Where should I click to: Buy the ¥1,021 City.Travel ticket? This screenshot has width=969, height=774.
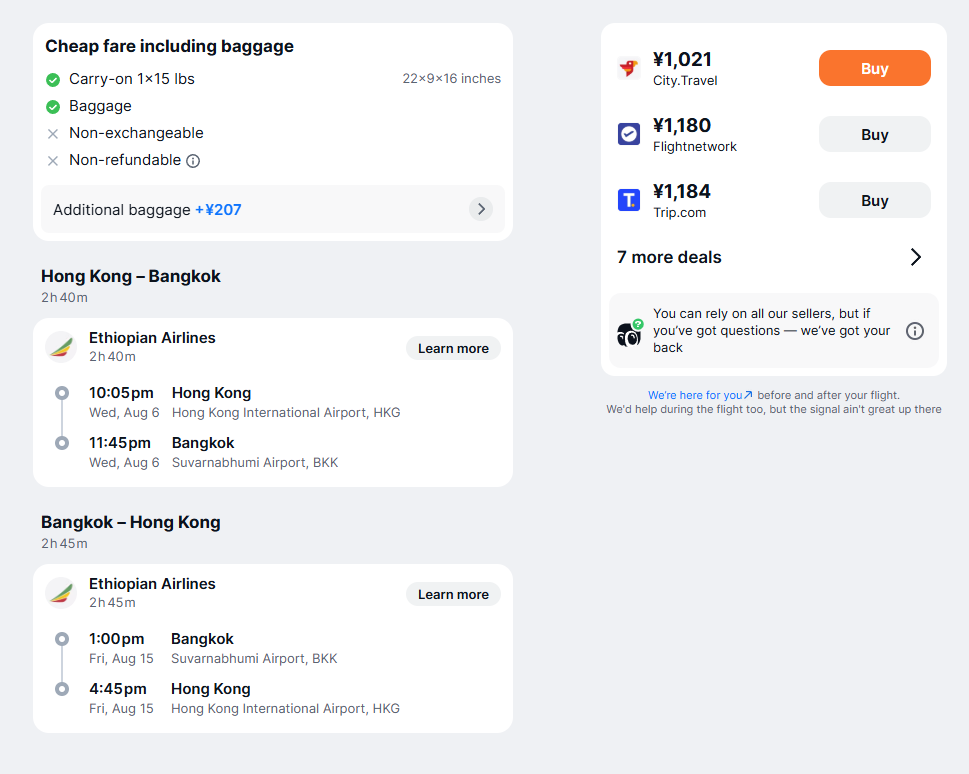874,68
